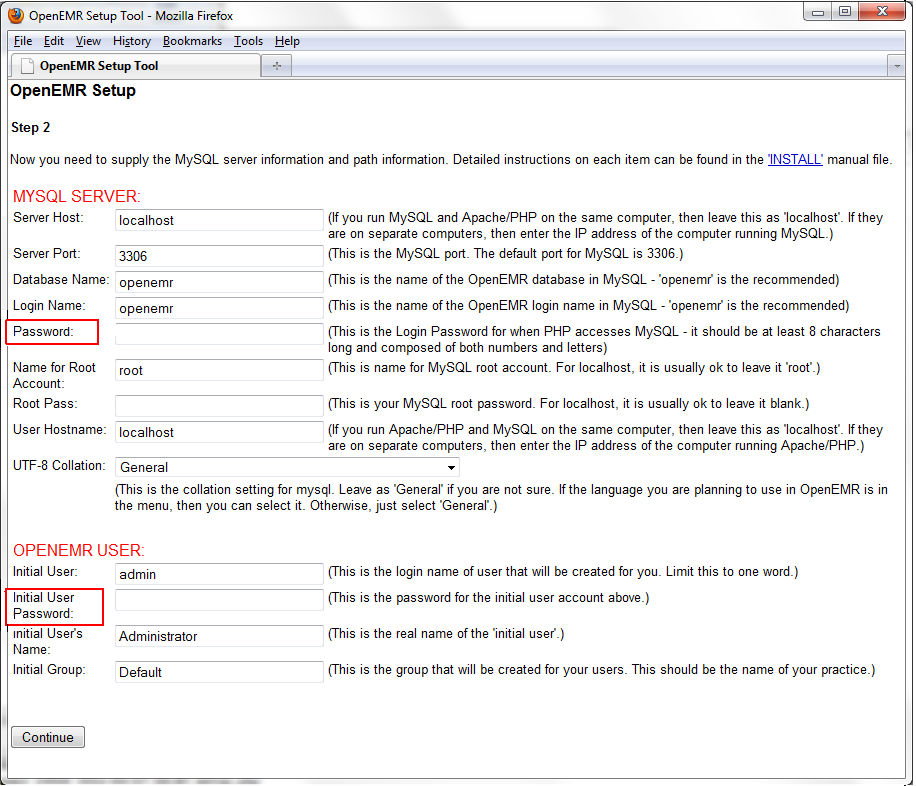Click the UTF-8 Collation label
Screen dimensions: 916x786
click(x=59, y=465)
